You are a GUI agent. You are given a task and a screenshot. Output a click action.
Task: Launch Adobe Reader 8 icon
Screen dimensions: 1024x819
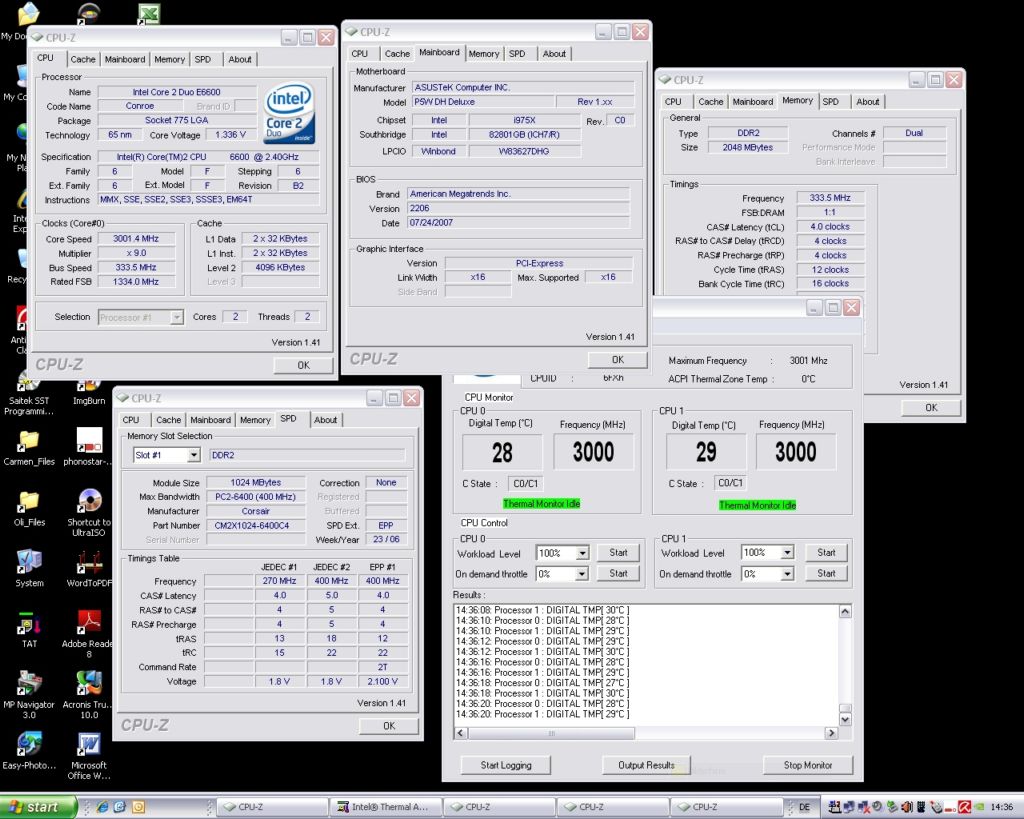click(89, 634)
